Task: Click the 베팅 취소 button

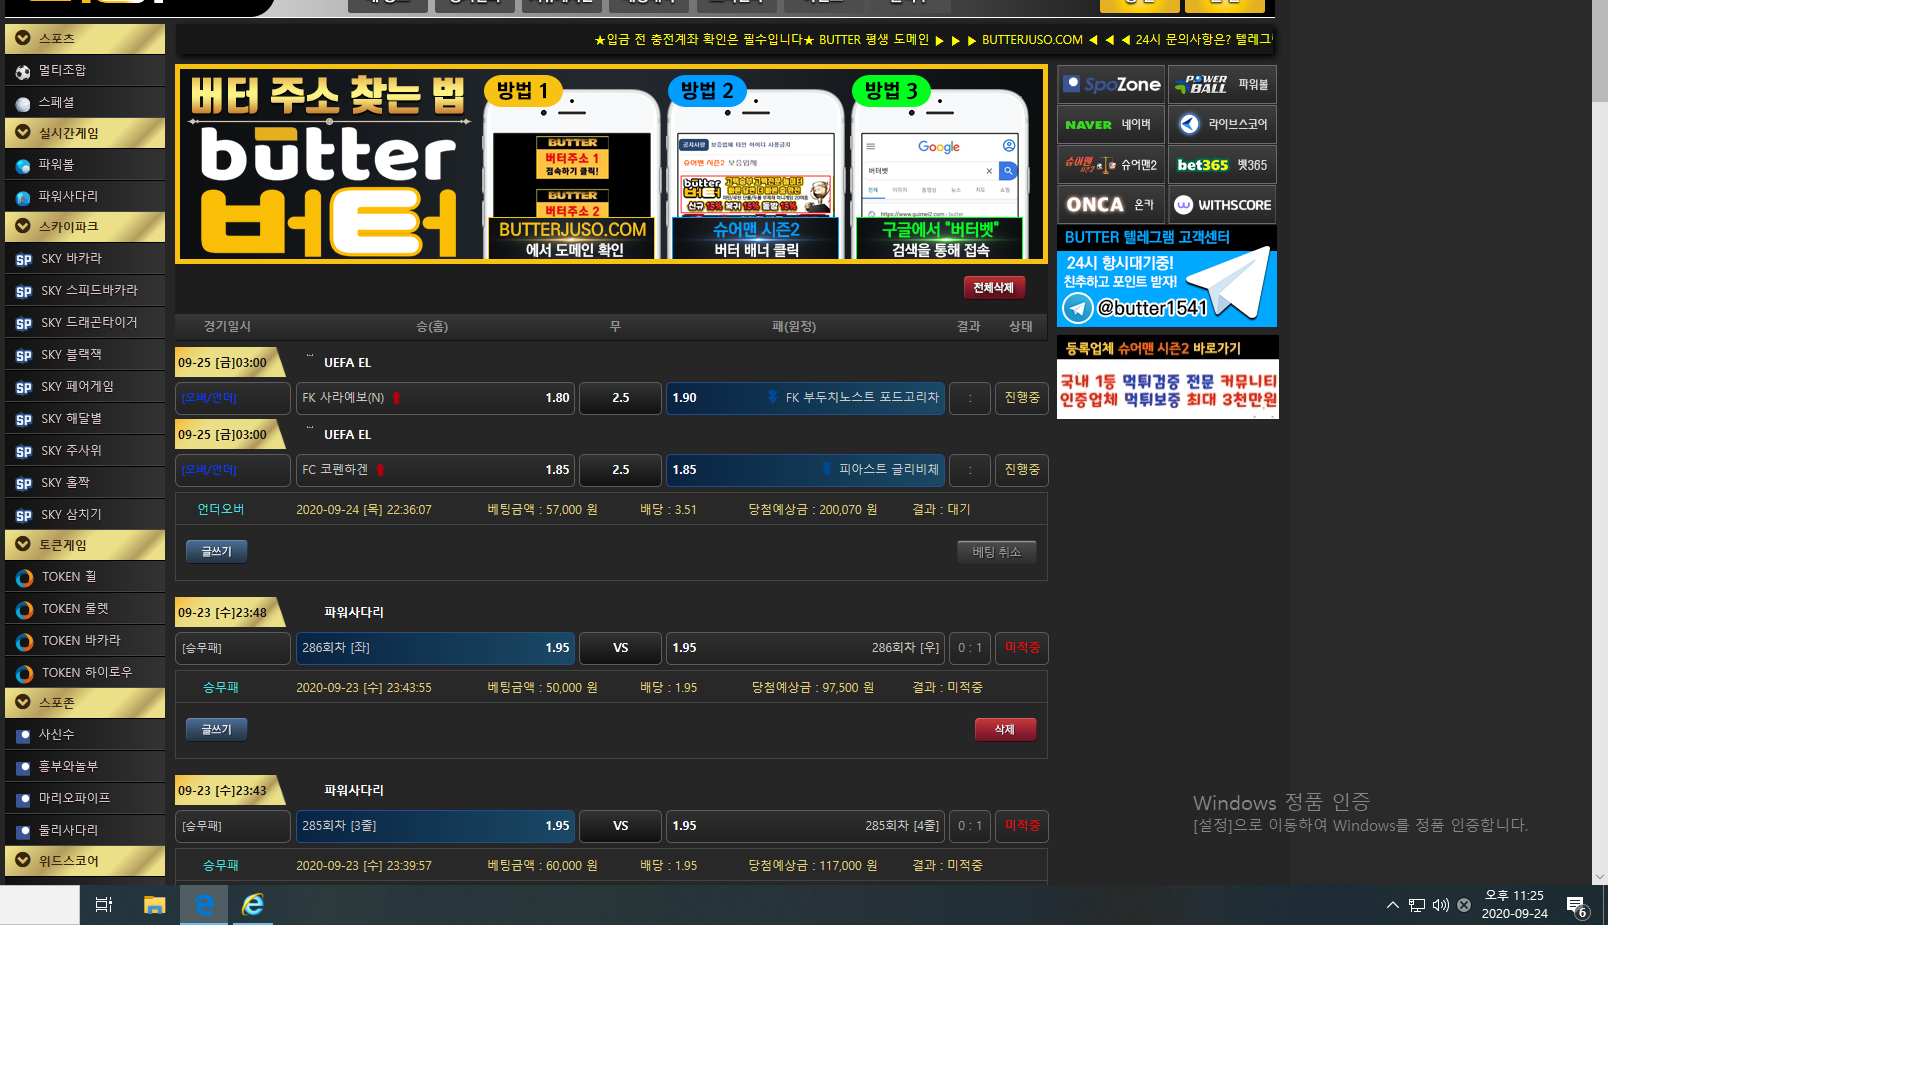Action: tap(996, 552)
